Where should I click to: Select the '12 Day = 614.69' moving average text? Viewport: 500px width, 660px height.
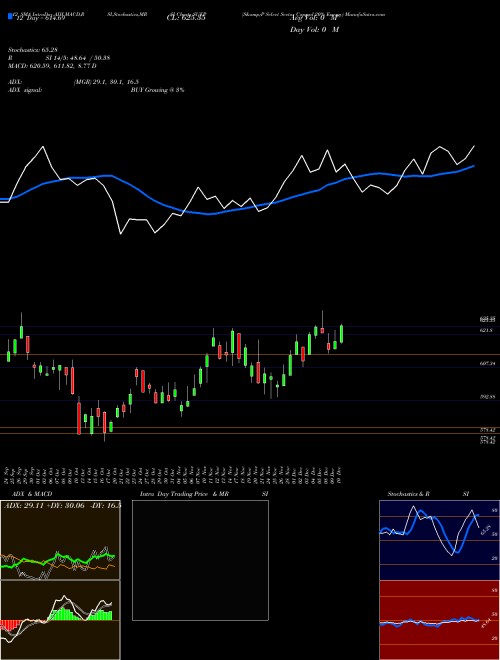click(40, 19)
